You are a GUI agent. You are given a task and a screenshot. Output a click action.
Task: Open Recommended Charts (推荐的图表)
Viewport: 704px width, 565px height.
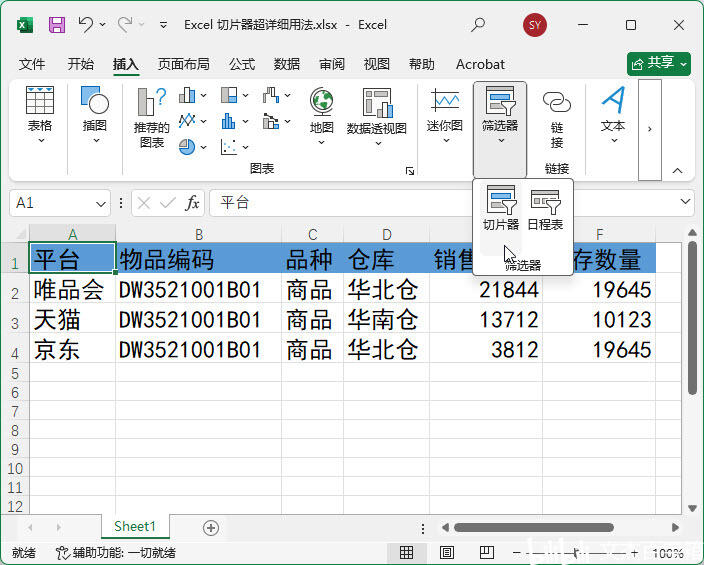(152, 116)
